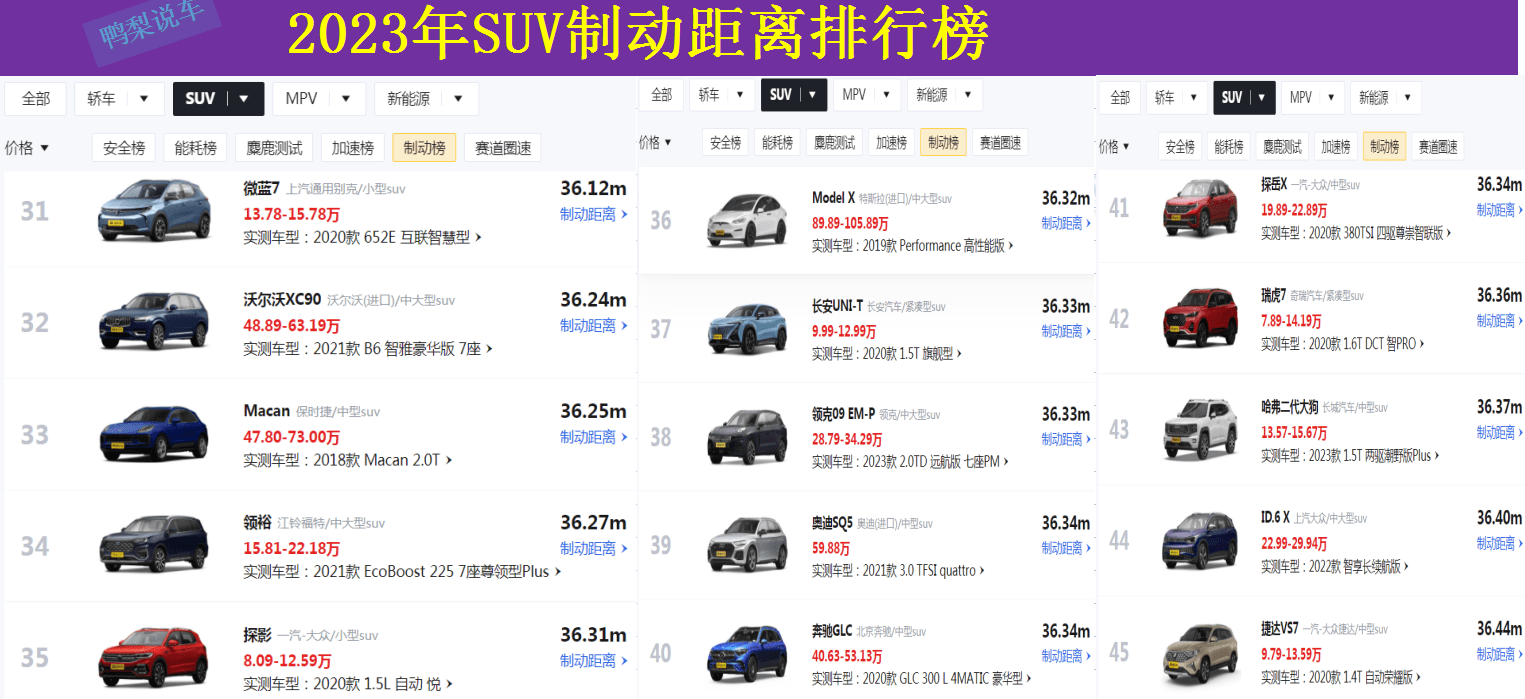Image resolution: width=1525 pixels, height=699 pixels.
Task: View 制动距离 link for 奥迪SQ5
Action: [x=1066, y=548]
